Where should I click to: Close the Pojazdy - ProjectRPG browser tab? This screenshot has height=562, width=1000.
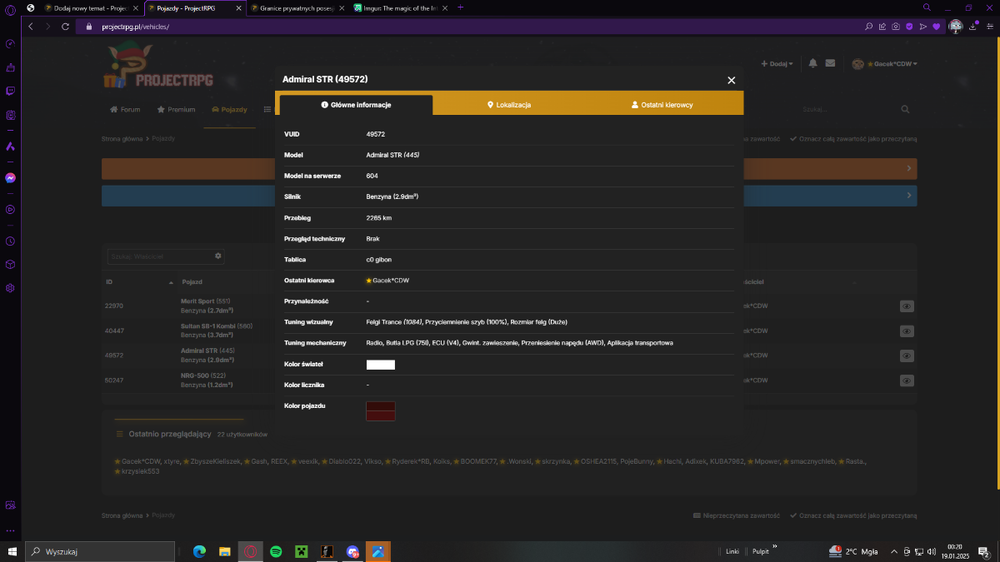(x=239, y=8)
